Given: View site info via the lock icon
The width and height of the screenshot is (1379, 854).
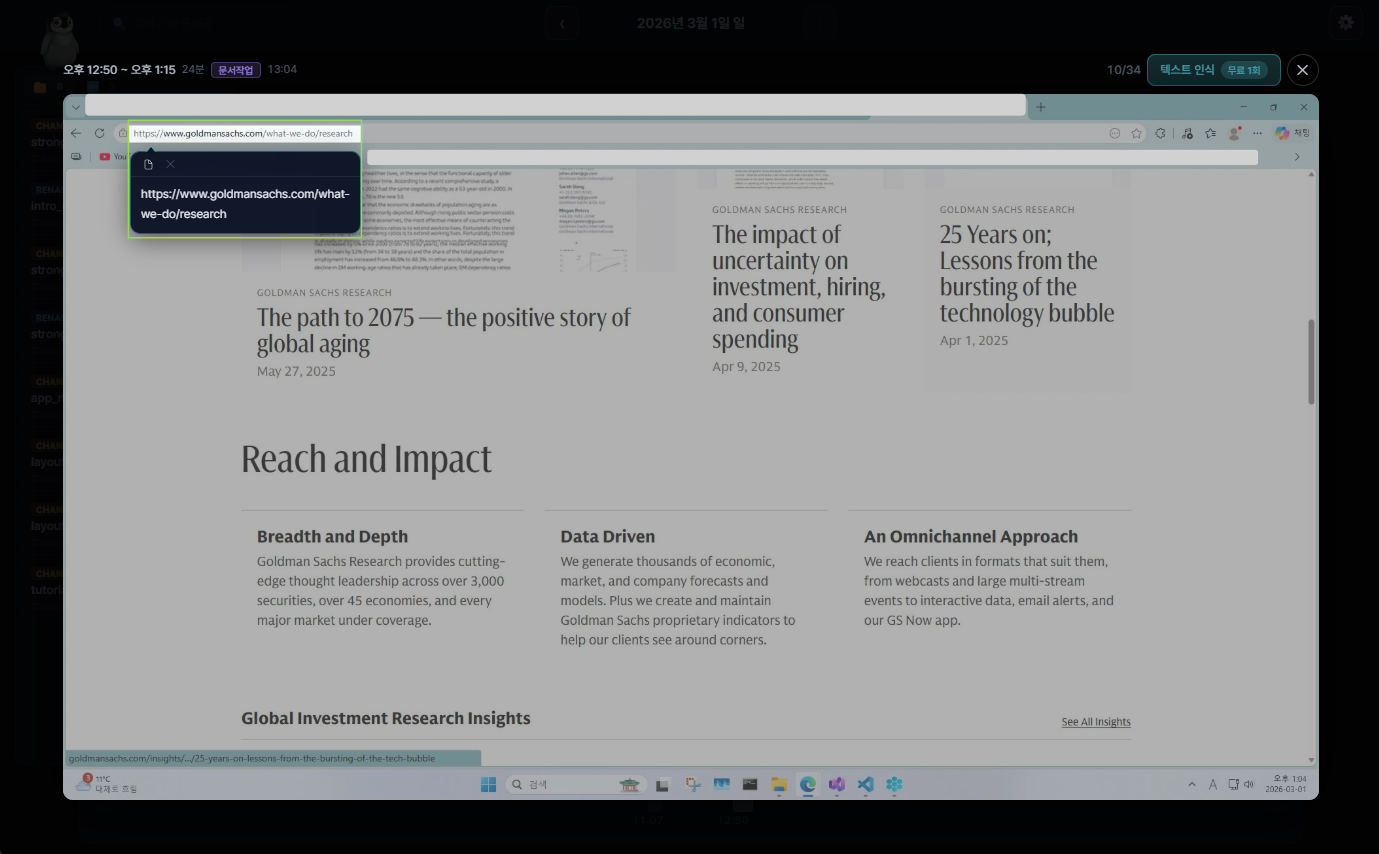Looking at the screenshot, I should tap(121, 133).
